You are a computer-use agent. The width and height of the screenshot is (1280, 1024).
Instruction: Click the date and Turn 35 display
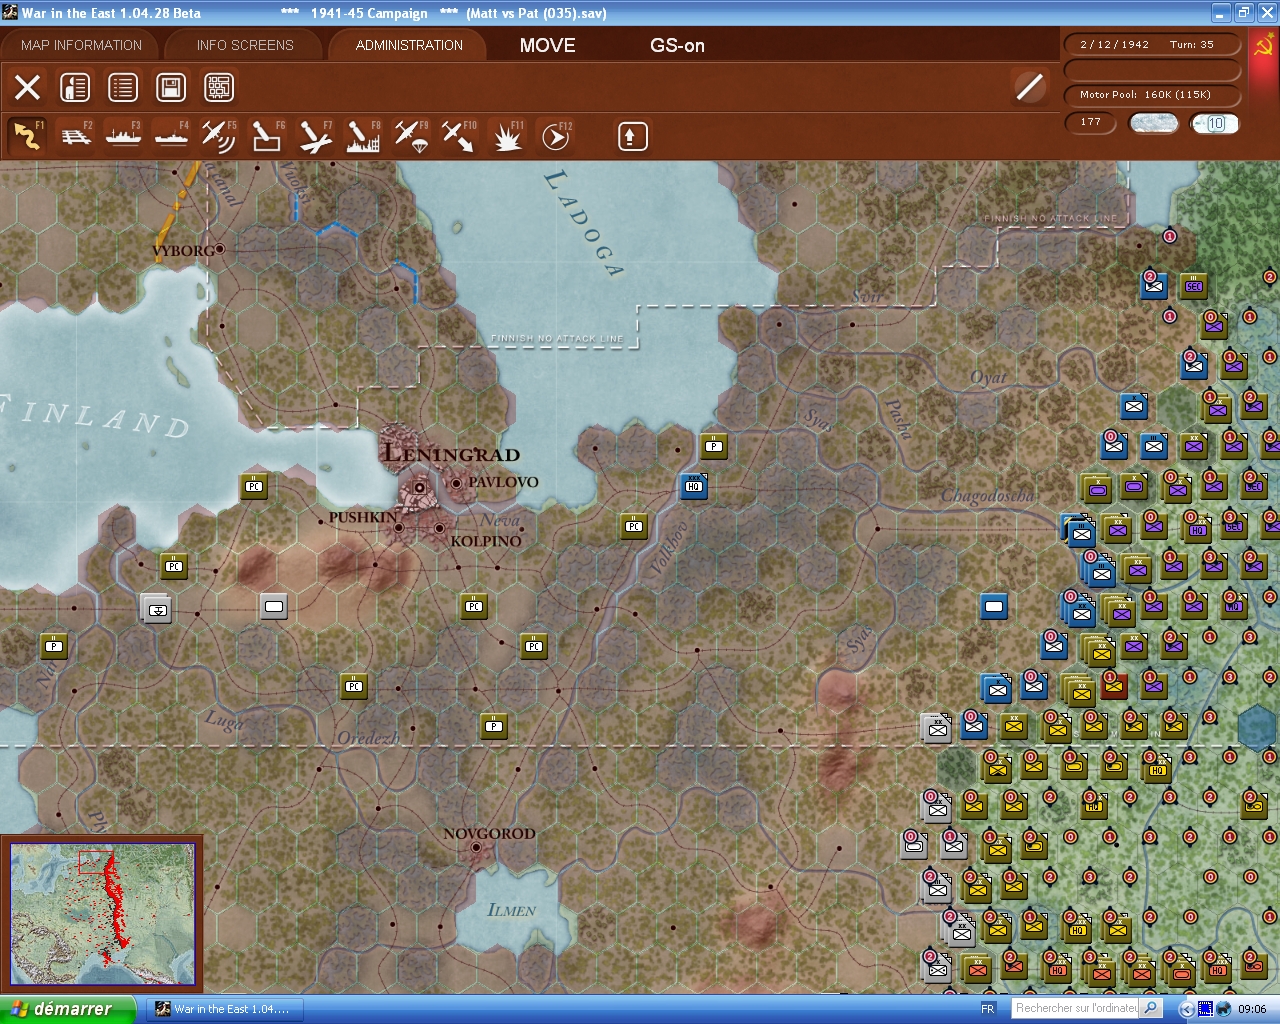[1151, 44]
